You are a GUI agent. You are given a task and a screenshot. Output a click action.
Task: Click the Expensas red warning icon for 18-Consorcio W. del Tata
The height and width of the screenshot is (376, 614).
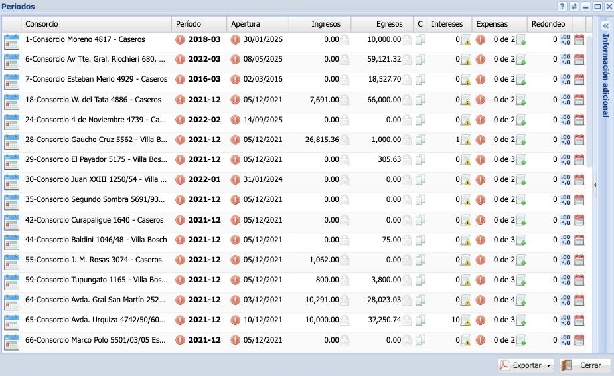tap(480, 100)
